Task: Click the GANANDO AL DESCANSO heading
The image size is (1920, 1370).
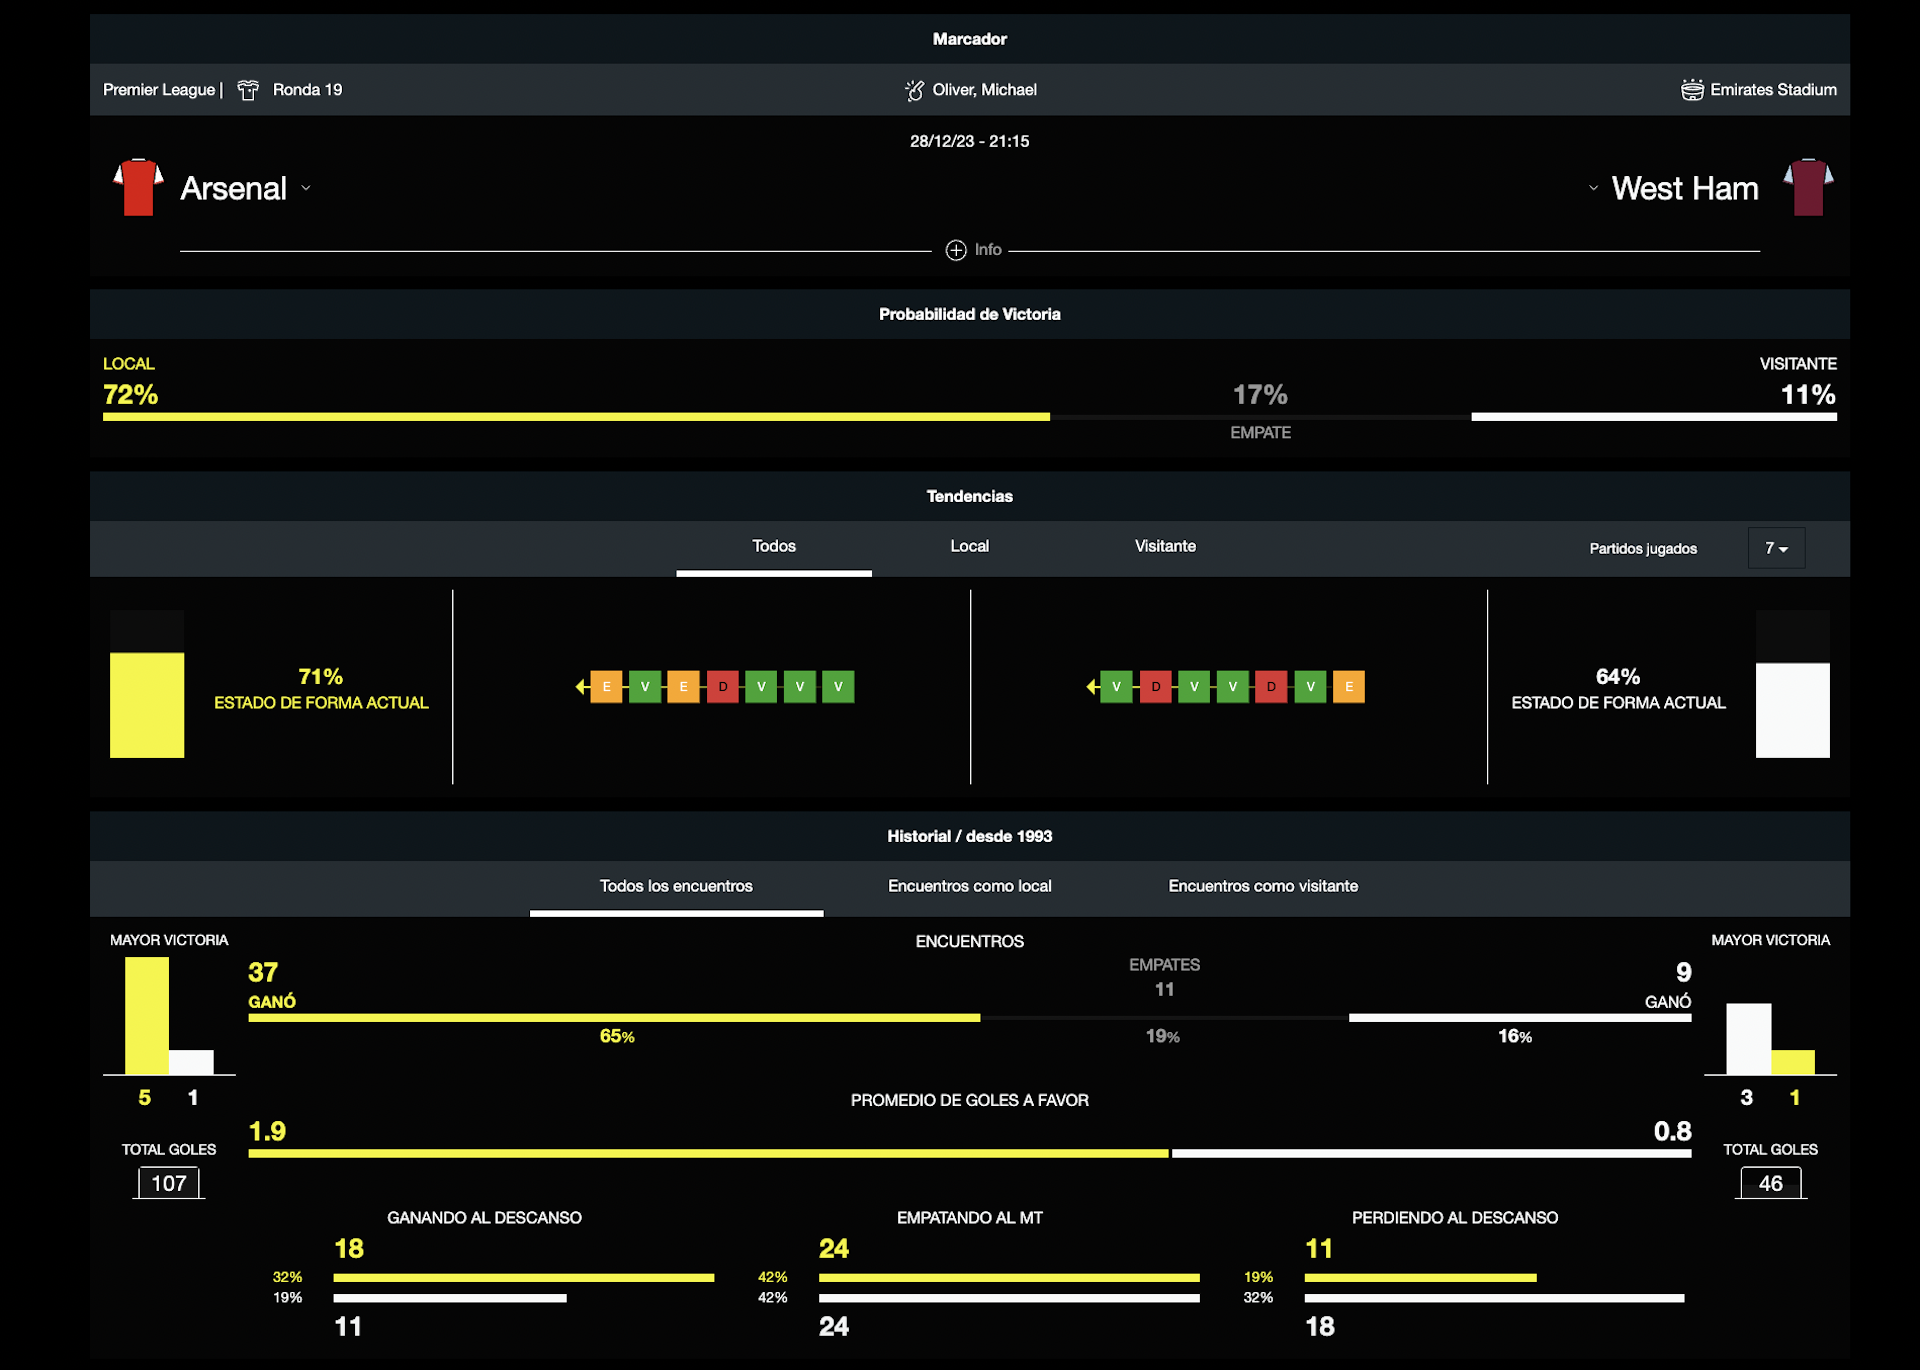Action: tap(484, 1218)
